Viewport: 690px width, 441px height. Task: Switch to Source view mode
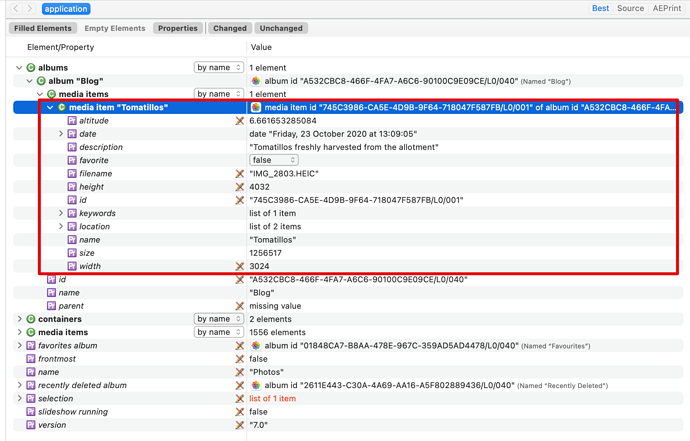630,8
